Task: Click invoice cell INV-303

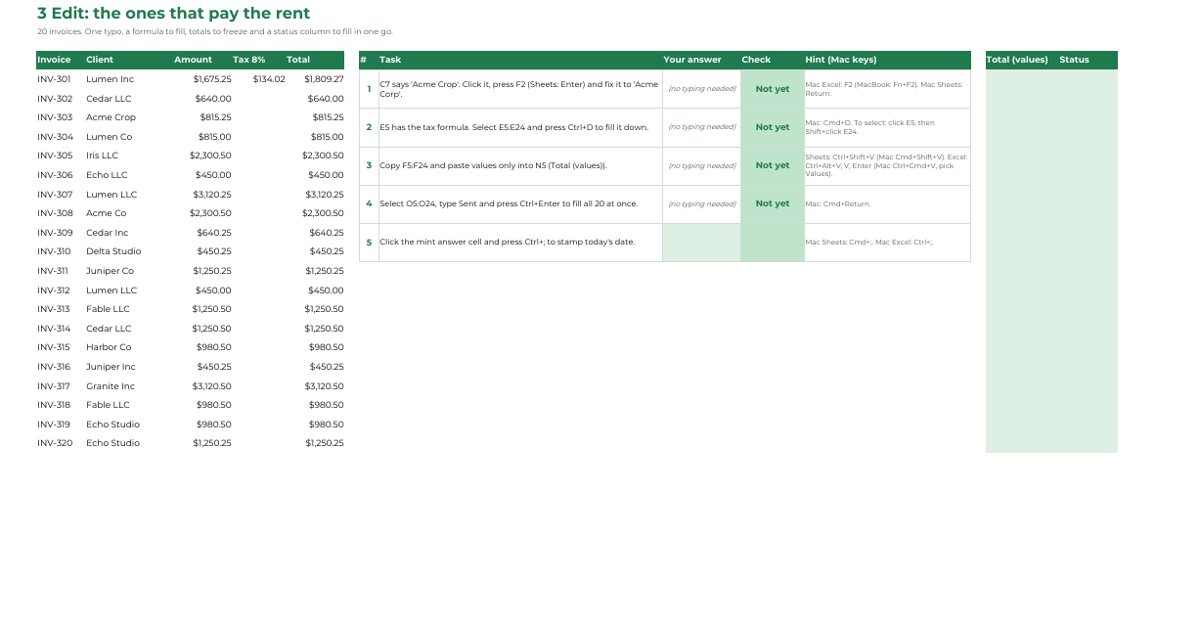Action: tap(59, 117)
